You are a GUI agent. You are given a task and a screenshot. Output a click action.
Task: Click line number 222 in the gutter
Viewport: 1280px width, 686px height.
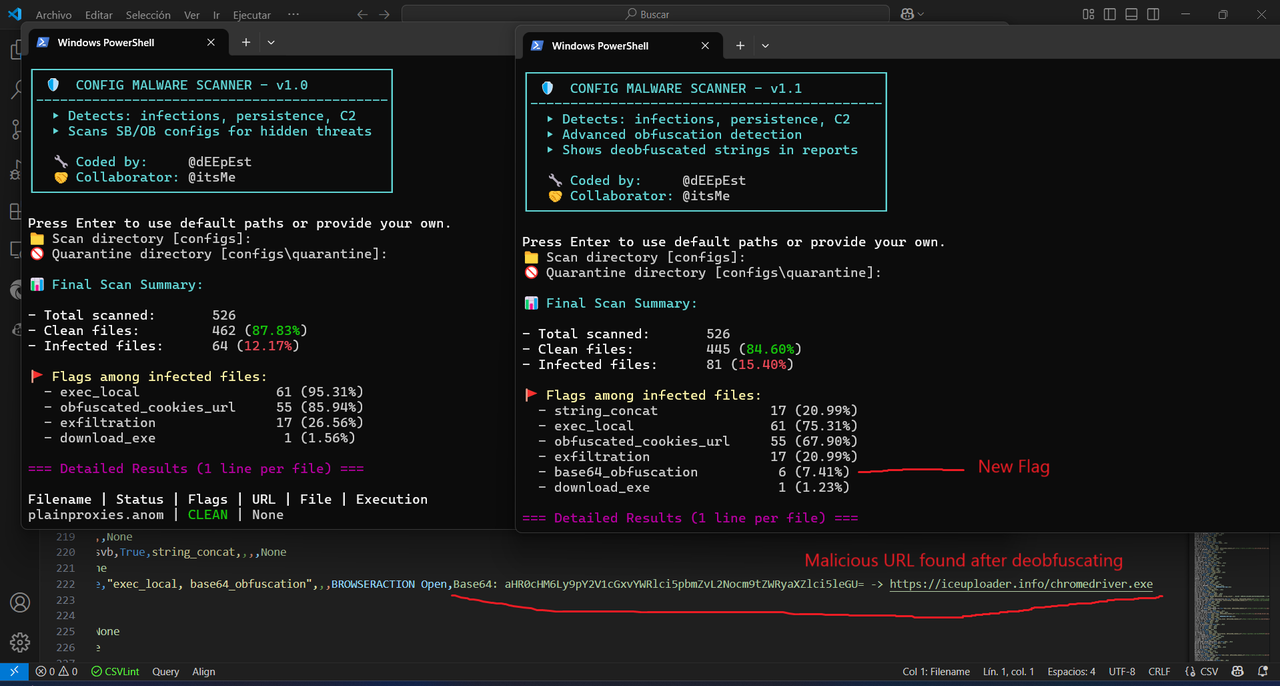(x=66, y=584)
